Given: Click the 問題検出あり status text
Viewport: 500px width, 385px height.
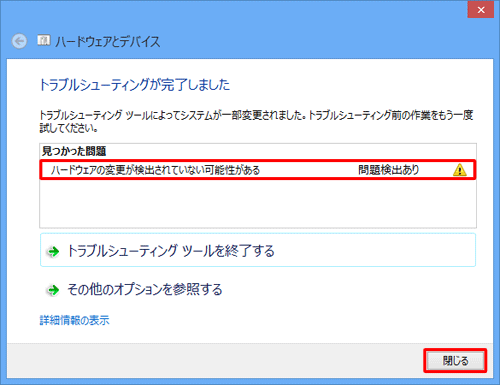Looking at the screenshot, I should point(389,170).
